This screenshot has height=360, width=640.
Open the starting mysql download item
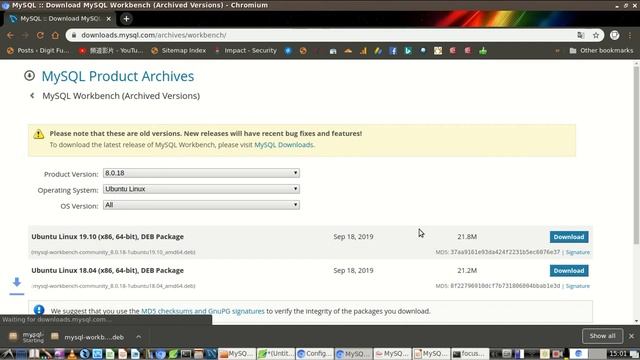click(27, 337)
